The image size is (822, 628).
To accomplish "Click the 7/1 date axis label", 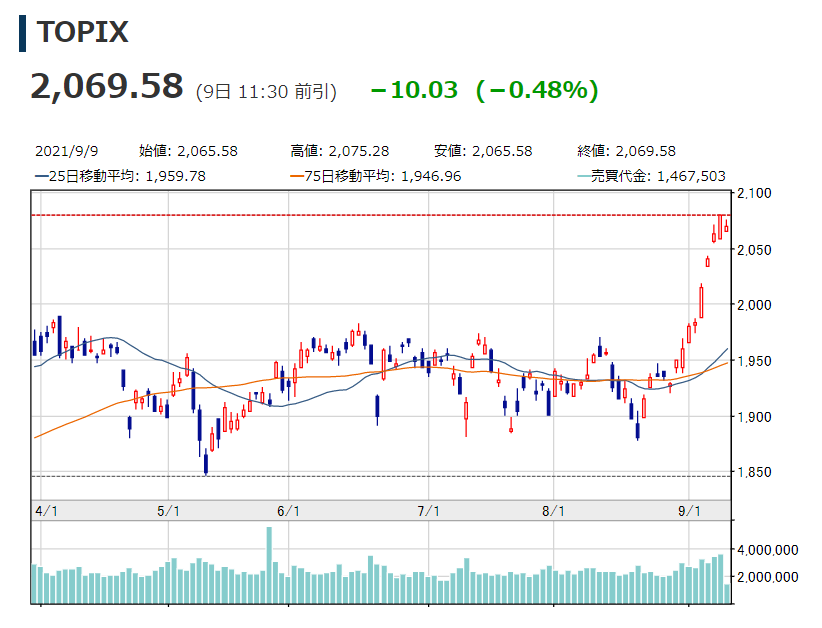I will 428,511.
